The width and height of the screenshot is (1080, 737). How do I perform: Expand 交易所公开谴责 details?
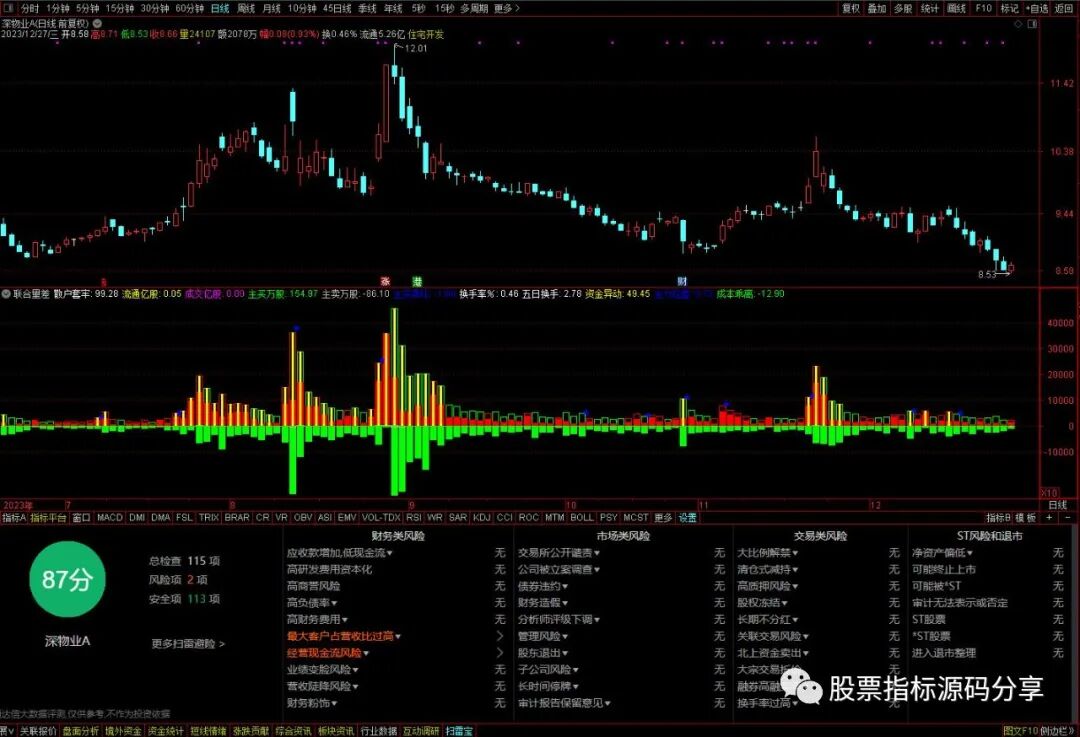[x=559, y=552]
